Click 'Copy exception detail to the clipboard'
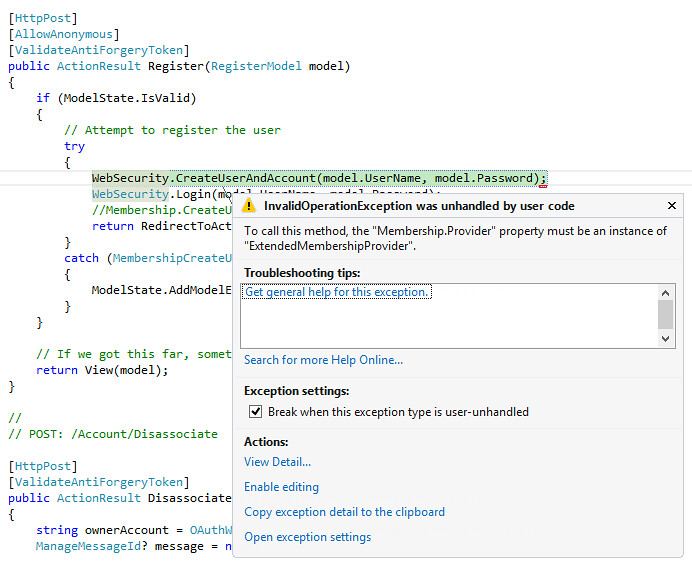The image size is (692, 564). 344,512
